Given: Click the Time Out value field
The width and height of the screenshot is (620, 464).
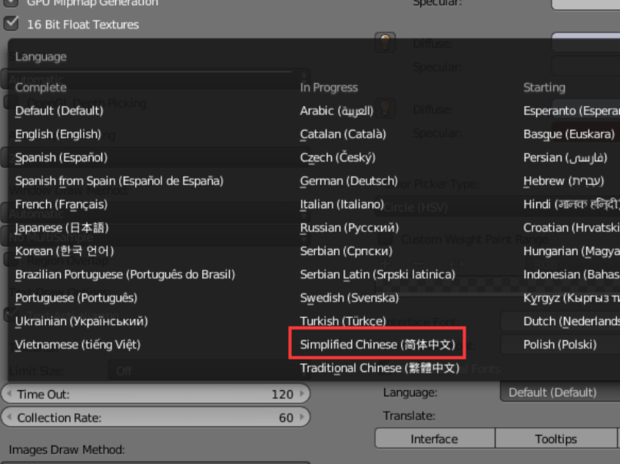Looking at the screenshot, I should pyautogui.click(x=156, y=394).
